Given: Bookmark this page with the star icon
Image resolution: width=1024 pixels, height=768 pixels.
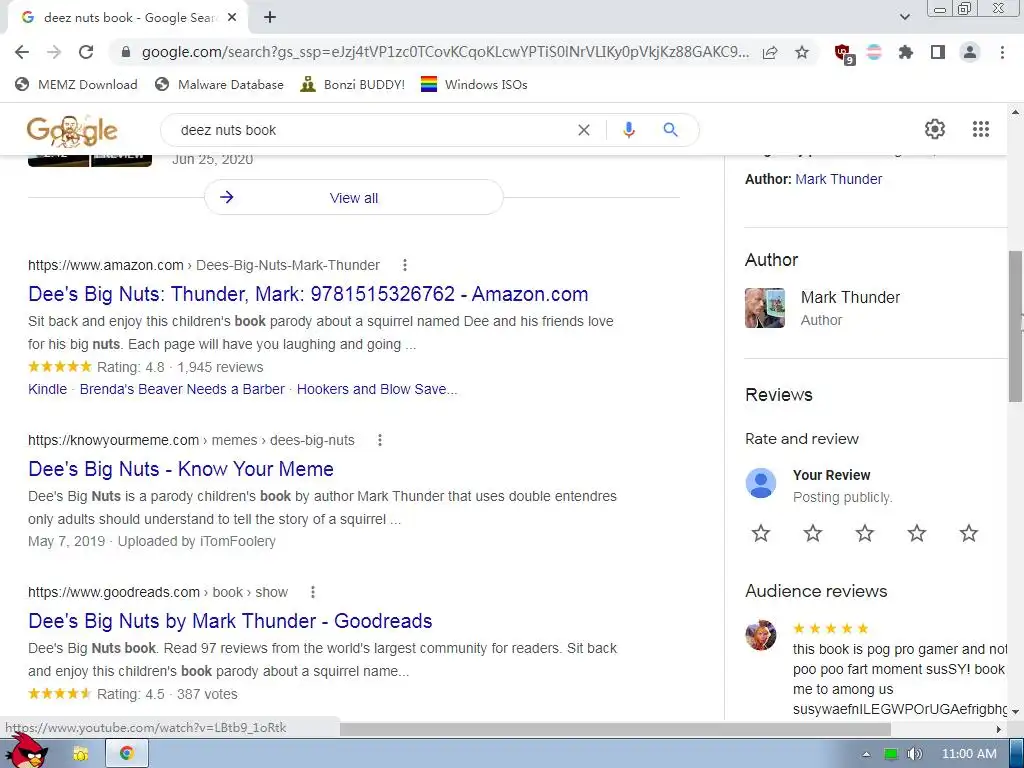Looking at the screenshot, I should [802, 52].
